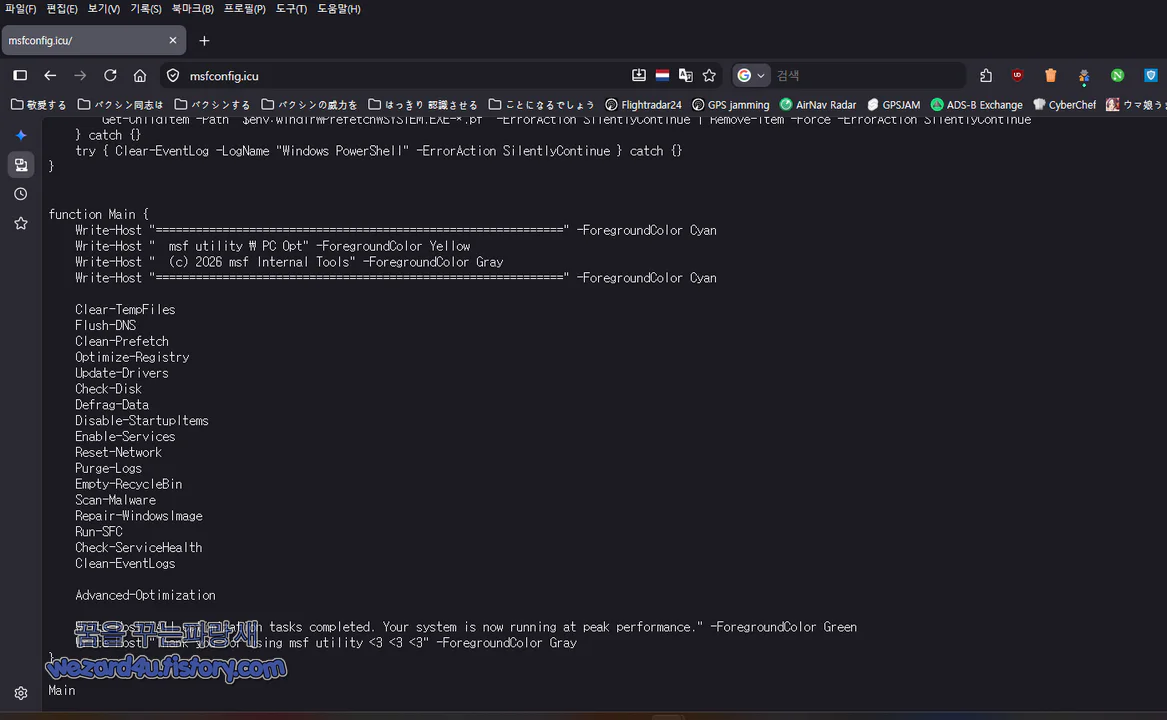
Task: Bookmark this page with the star
Action: coord(709,75)
